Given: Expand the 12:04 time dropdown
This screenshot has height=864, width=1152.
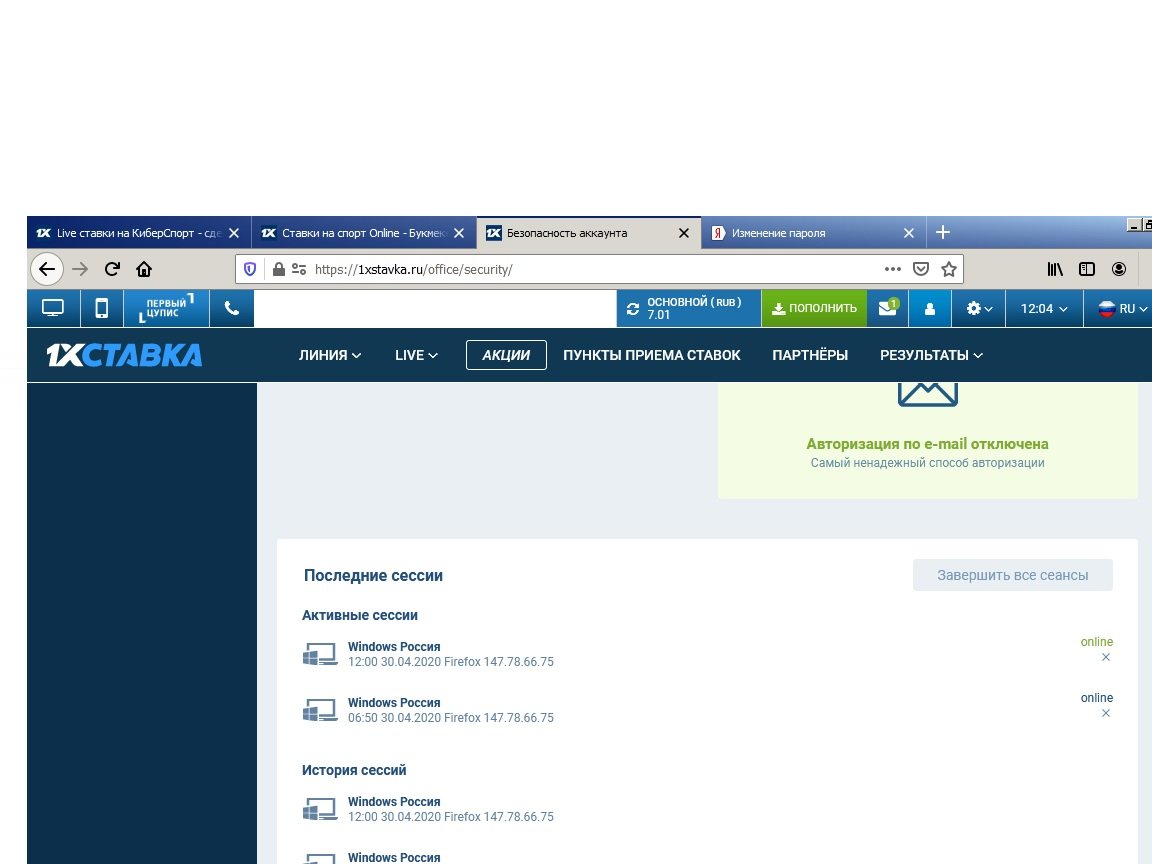Looking at the screenshot, I should point(1044,309).
